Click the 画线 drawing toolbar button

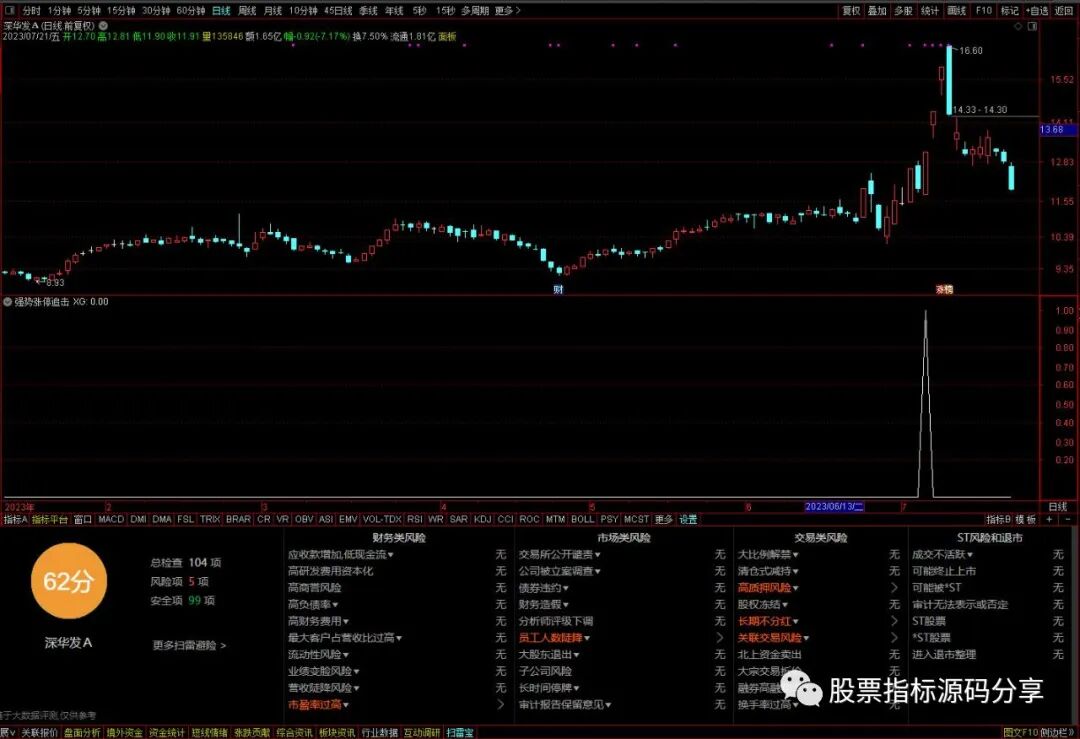pyautogui.click(x=957, y=10)
